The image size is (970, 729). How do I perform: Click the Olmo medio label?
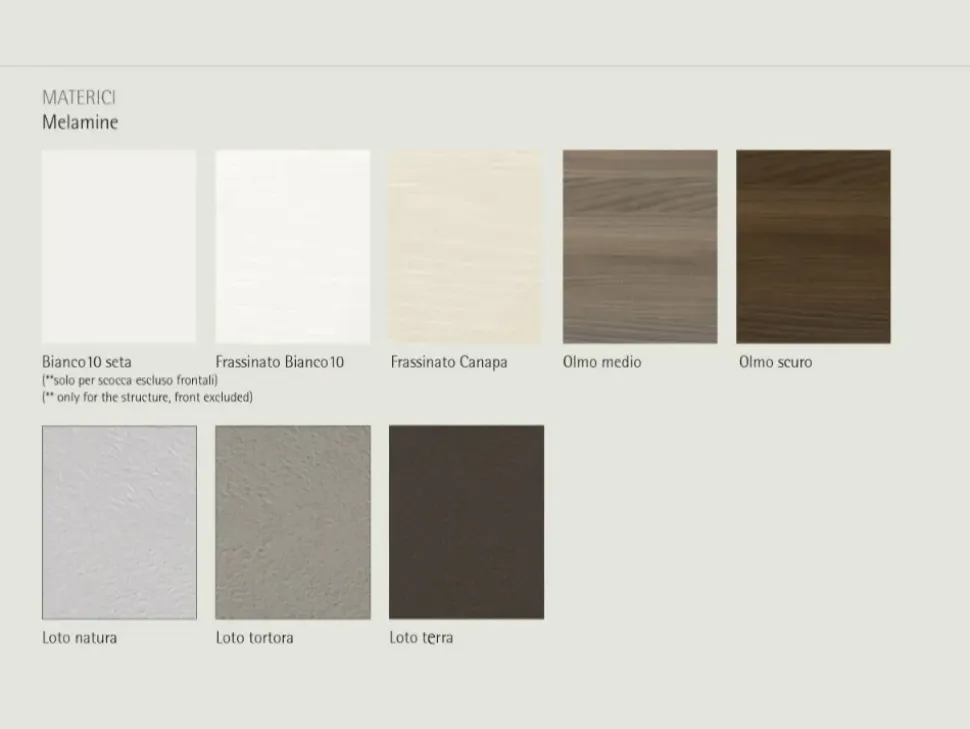pyautogui.click(x=602, y=362)
